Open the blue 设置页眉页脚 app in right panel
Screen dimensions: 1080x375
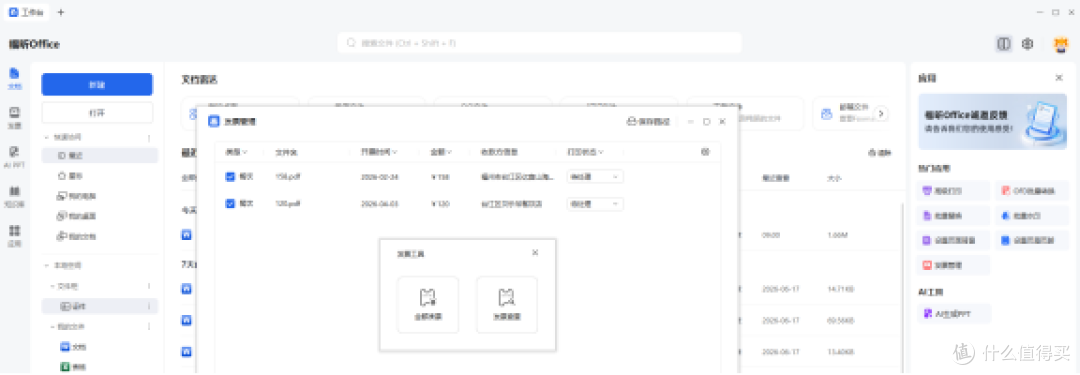(1032, 241)
